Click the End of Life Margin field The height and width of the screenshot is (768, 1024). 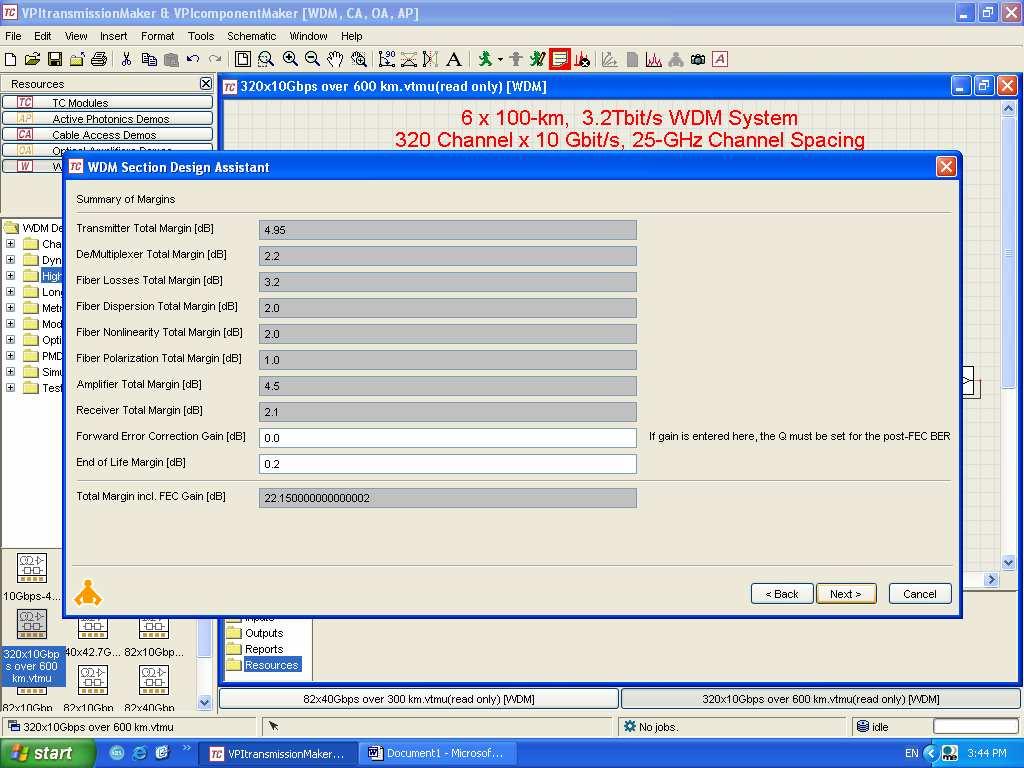click(447, 464)
